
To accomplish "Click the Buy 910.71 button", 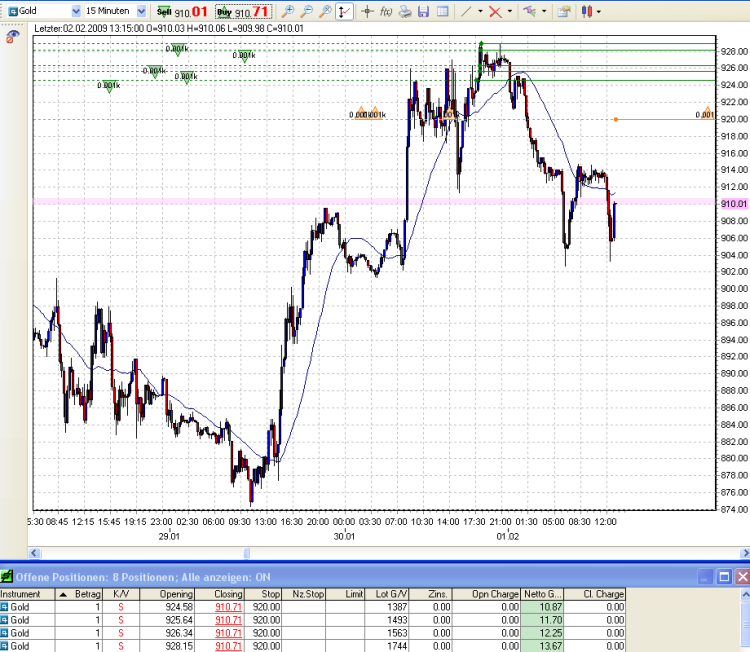I will [243, 11].
